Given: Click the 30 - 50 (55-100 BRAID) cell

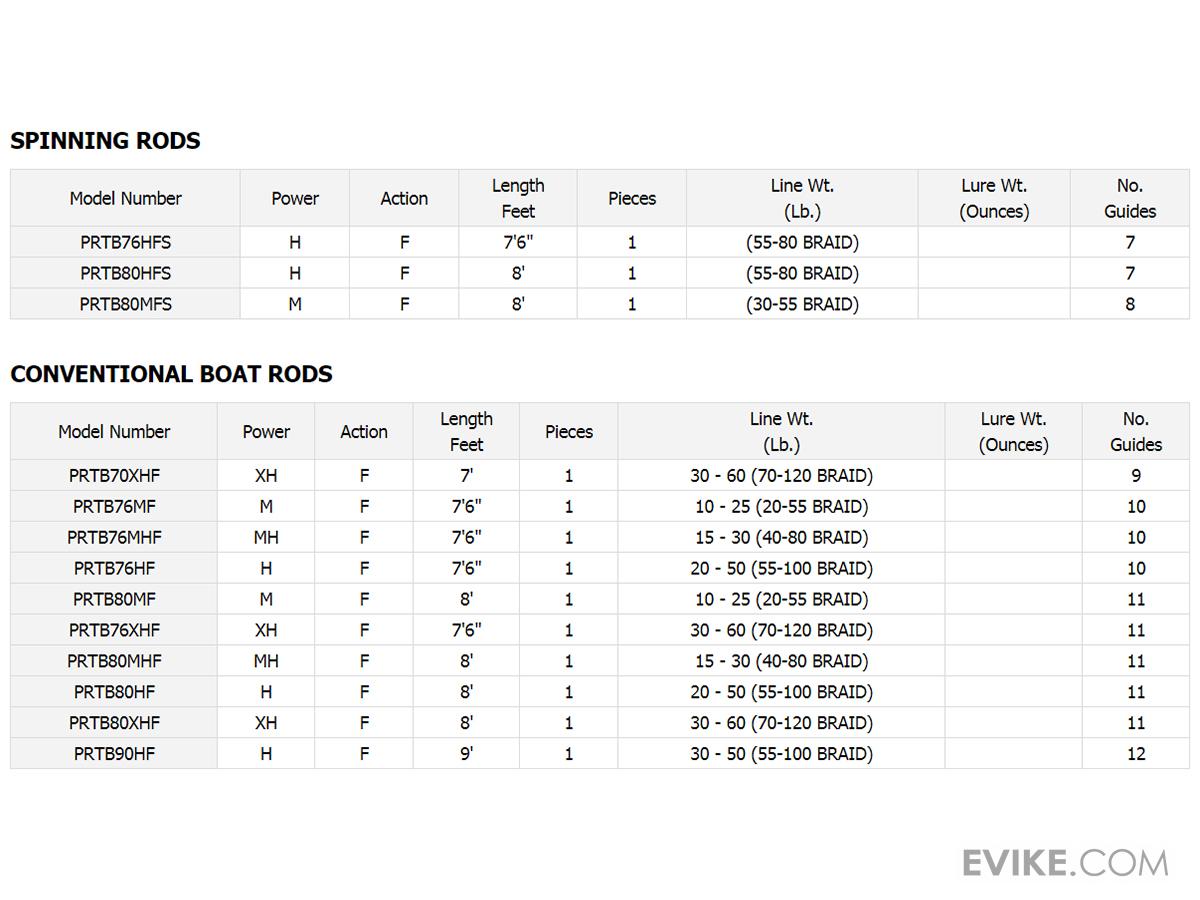Looking at the screenshot, I should 781,754.
